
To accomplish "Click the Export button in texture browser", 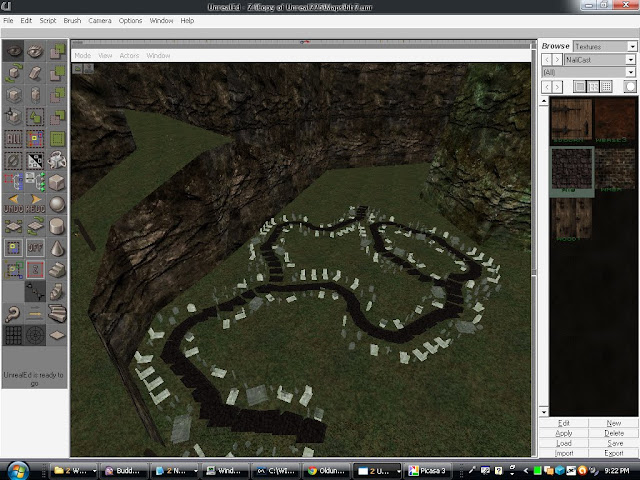I will coord(613,453).
